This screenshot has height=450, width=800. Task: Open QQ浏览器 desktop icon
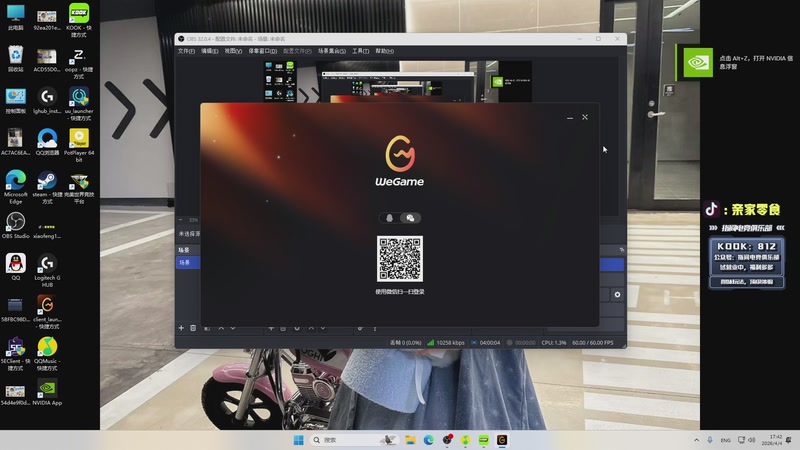click(47, 142)
